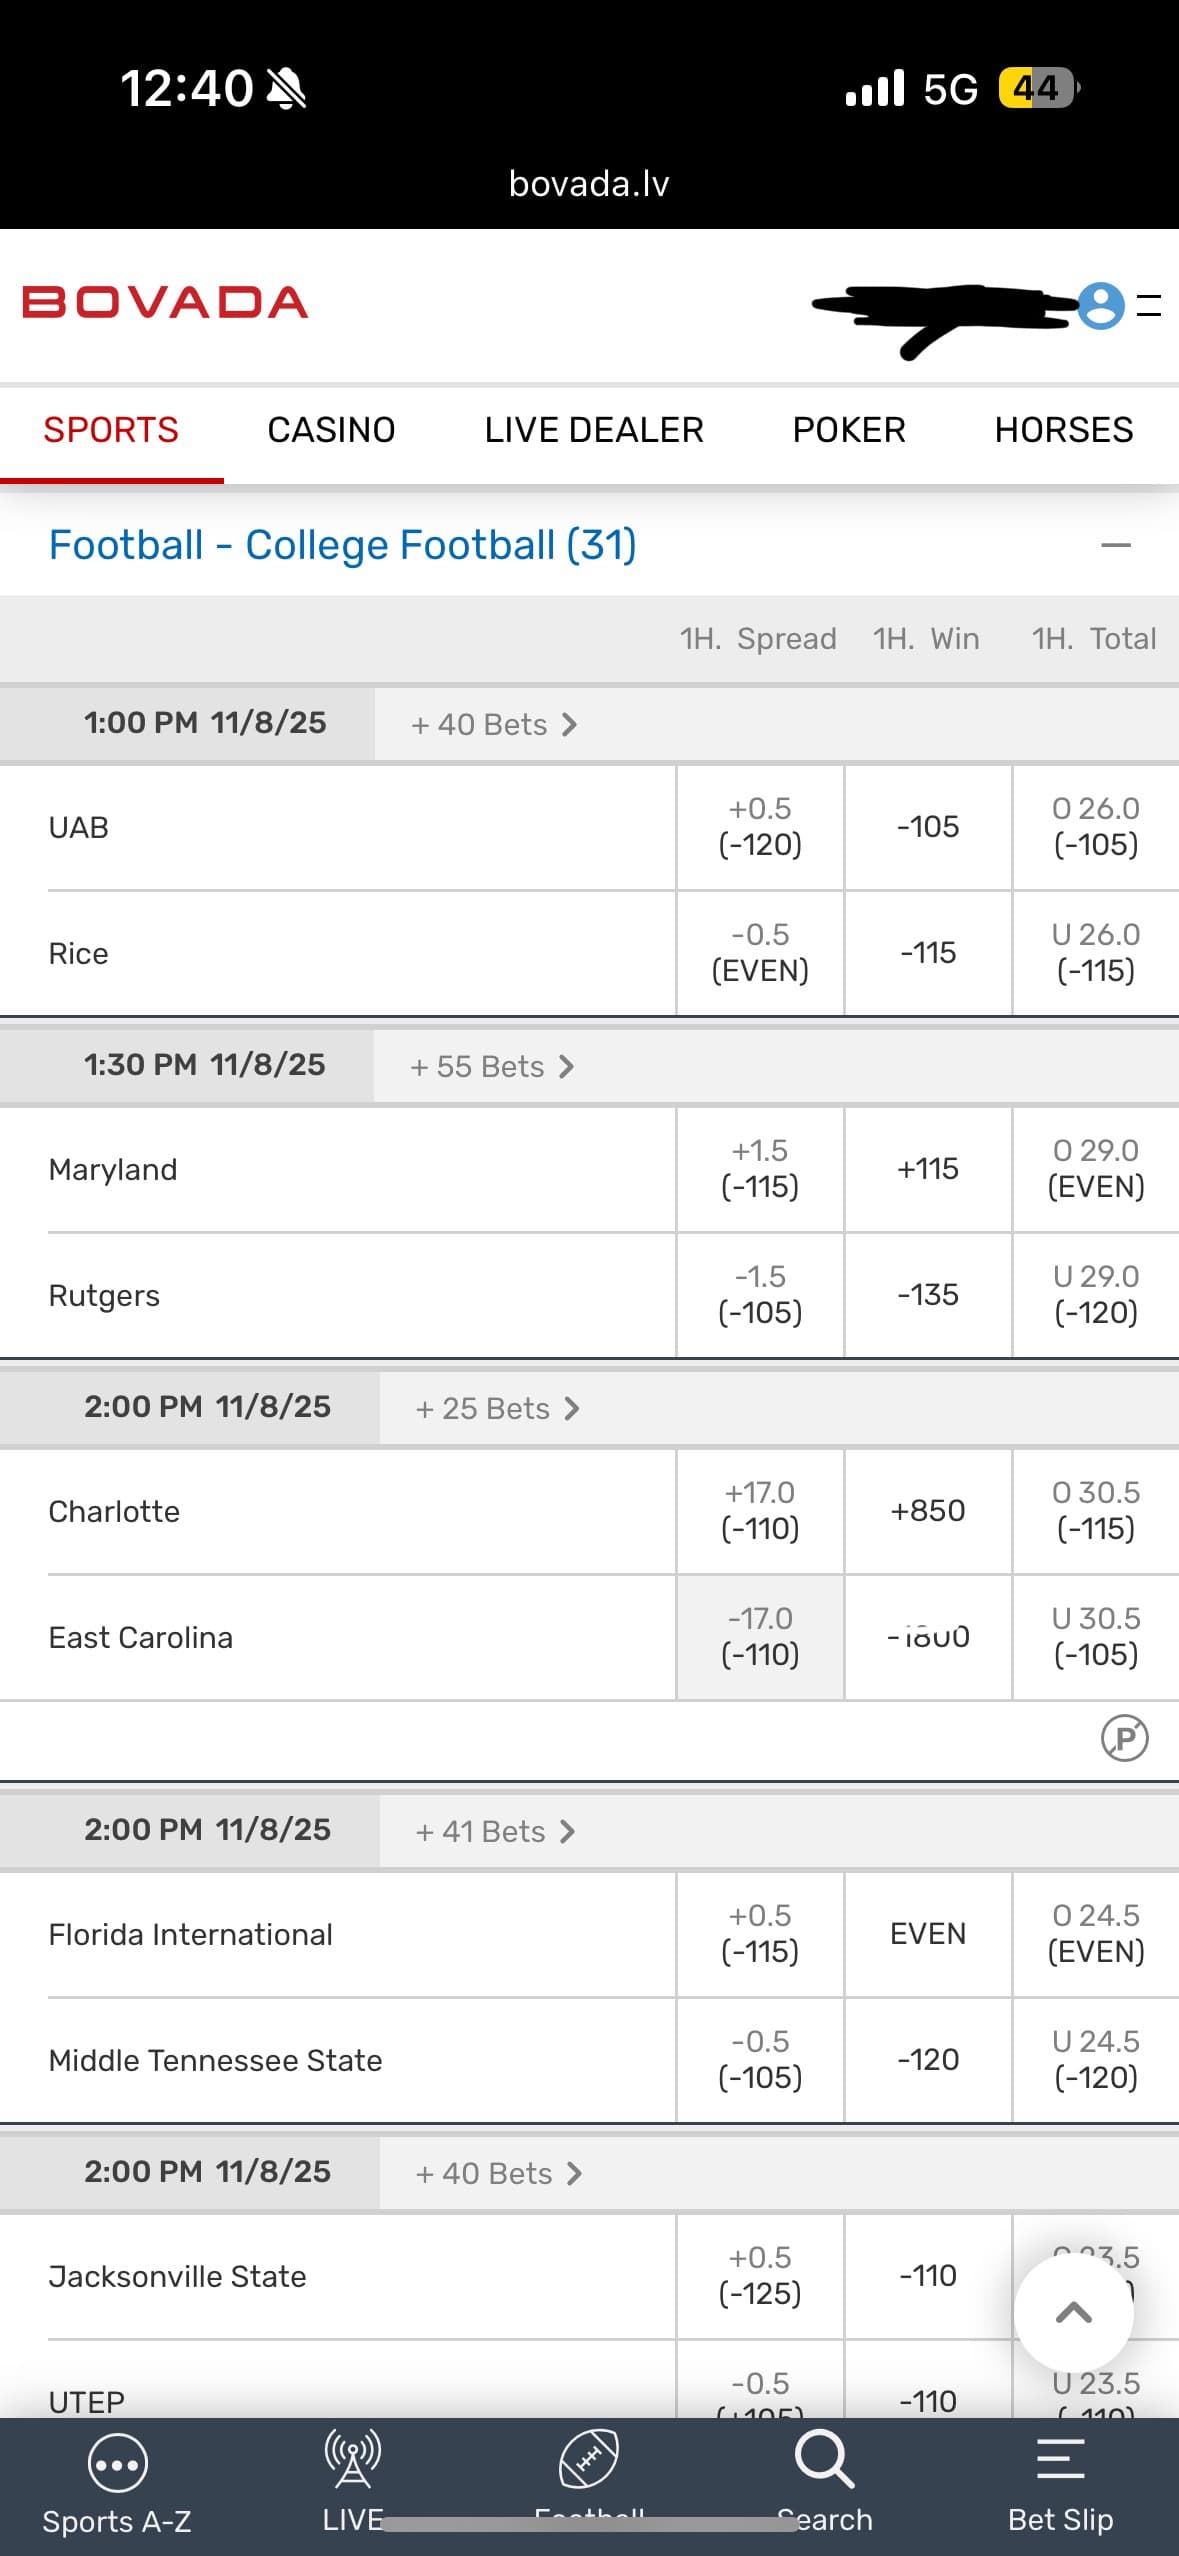Expand +25 Bets for Charlotte game

tap(497, 1408)
